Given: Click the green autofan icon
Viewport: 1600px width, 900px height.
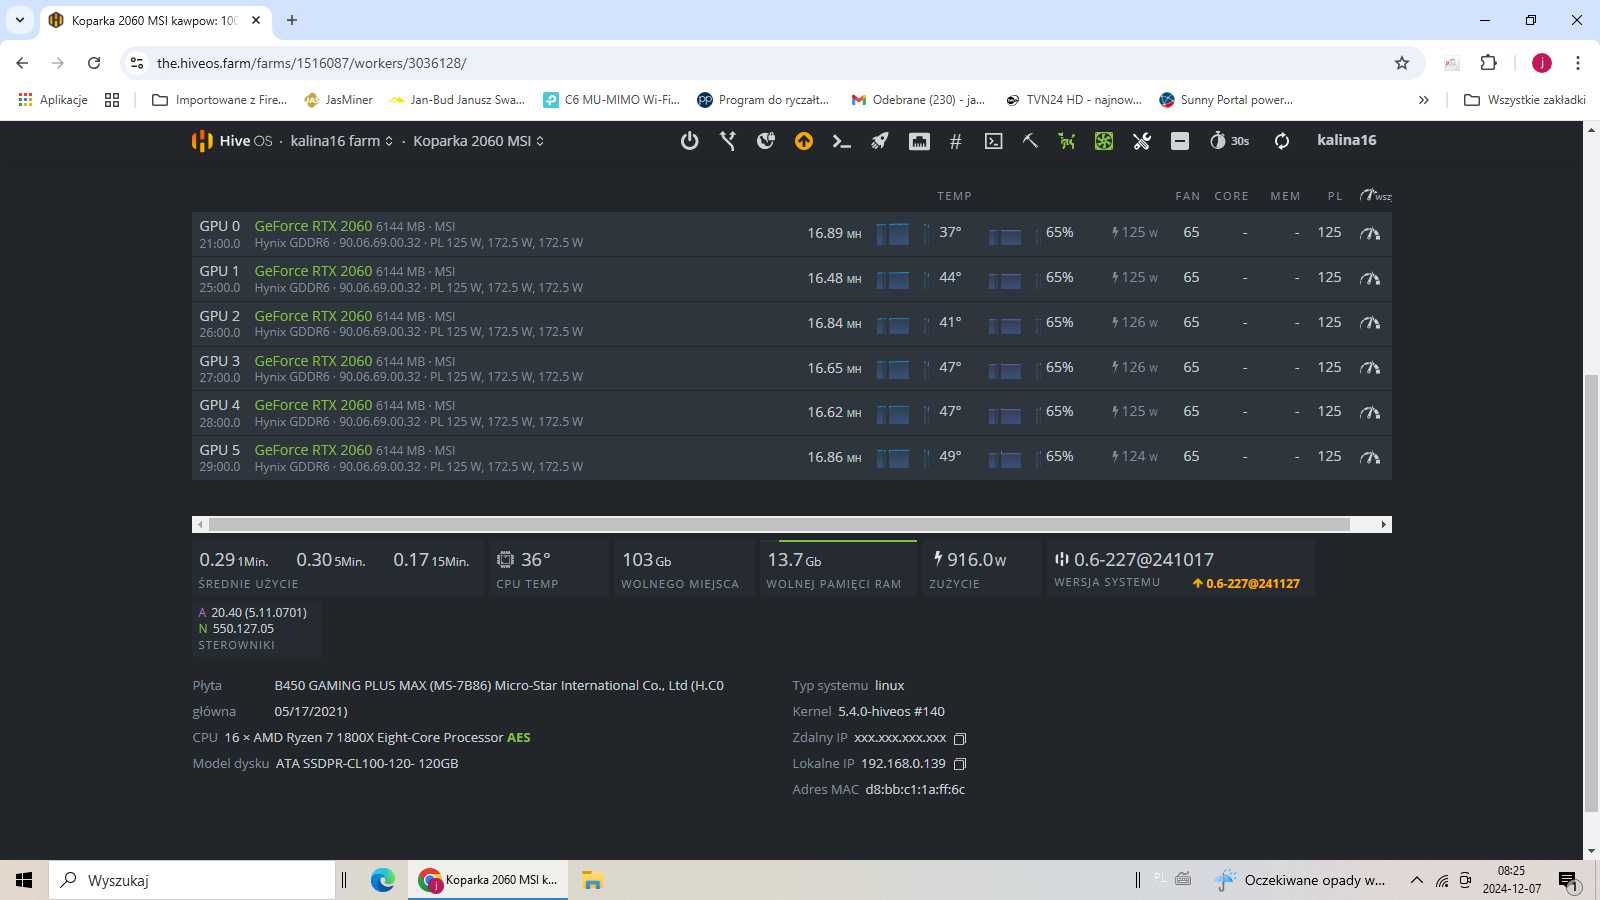Looking at the screenshot, I should (1104, 141).
